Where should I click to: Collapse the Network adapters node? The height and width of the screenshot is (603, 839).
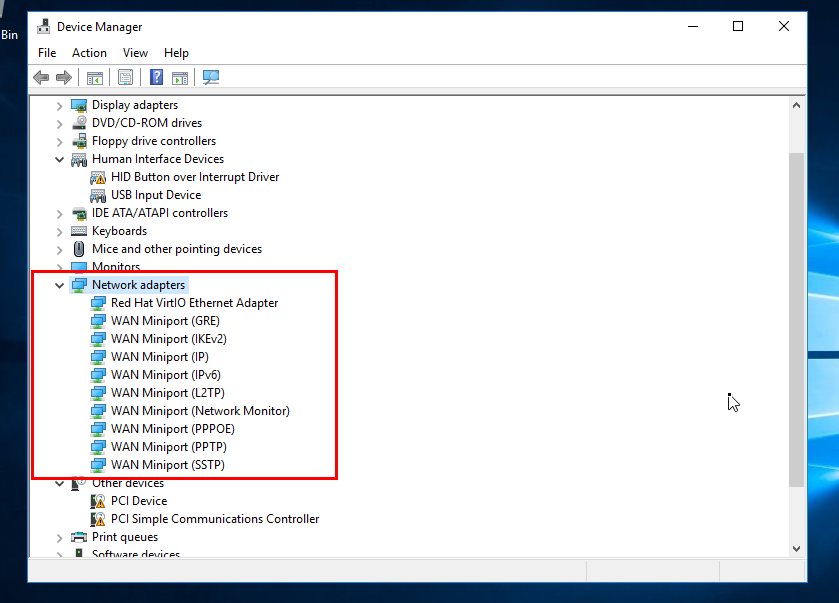[59, 285]
